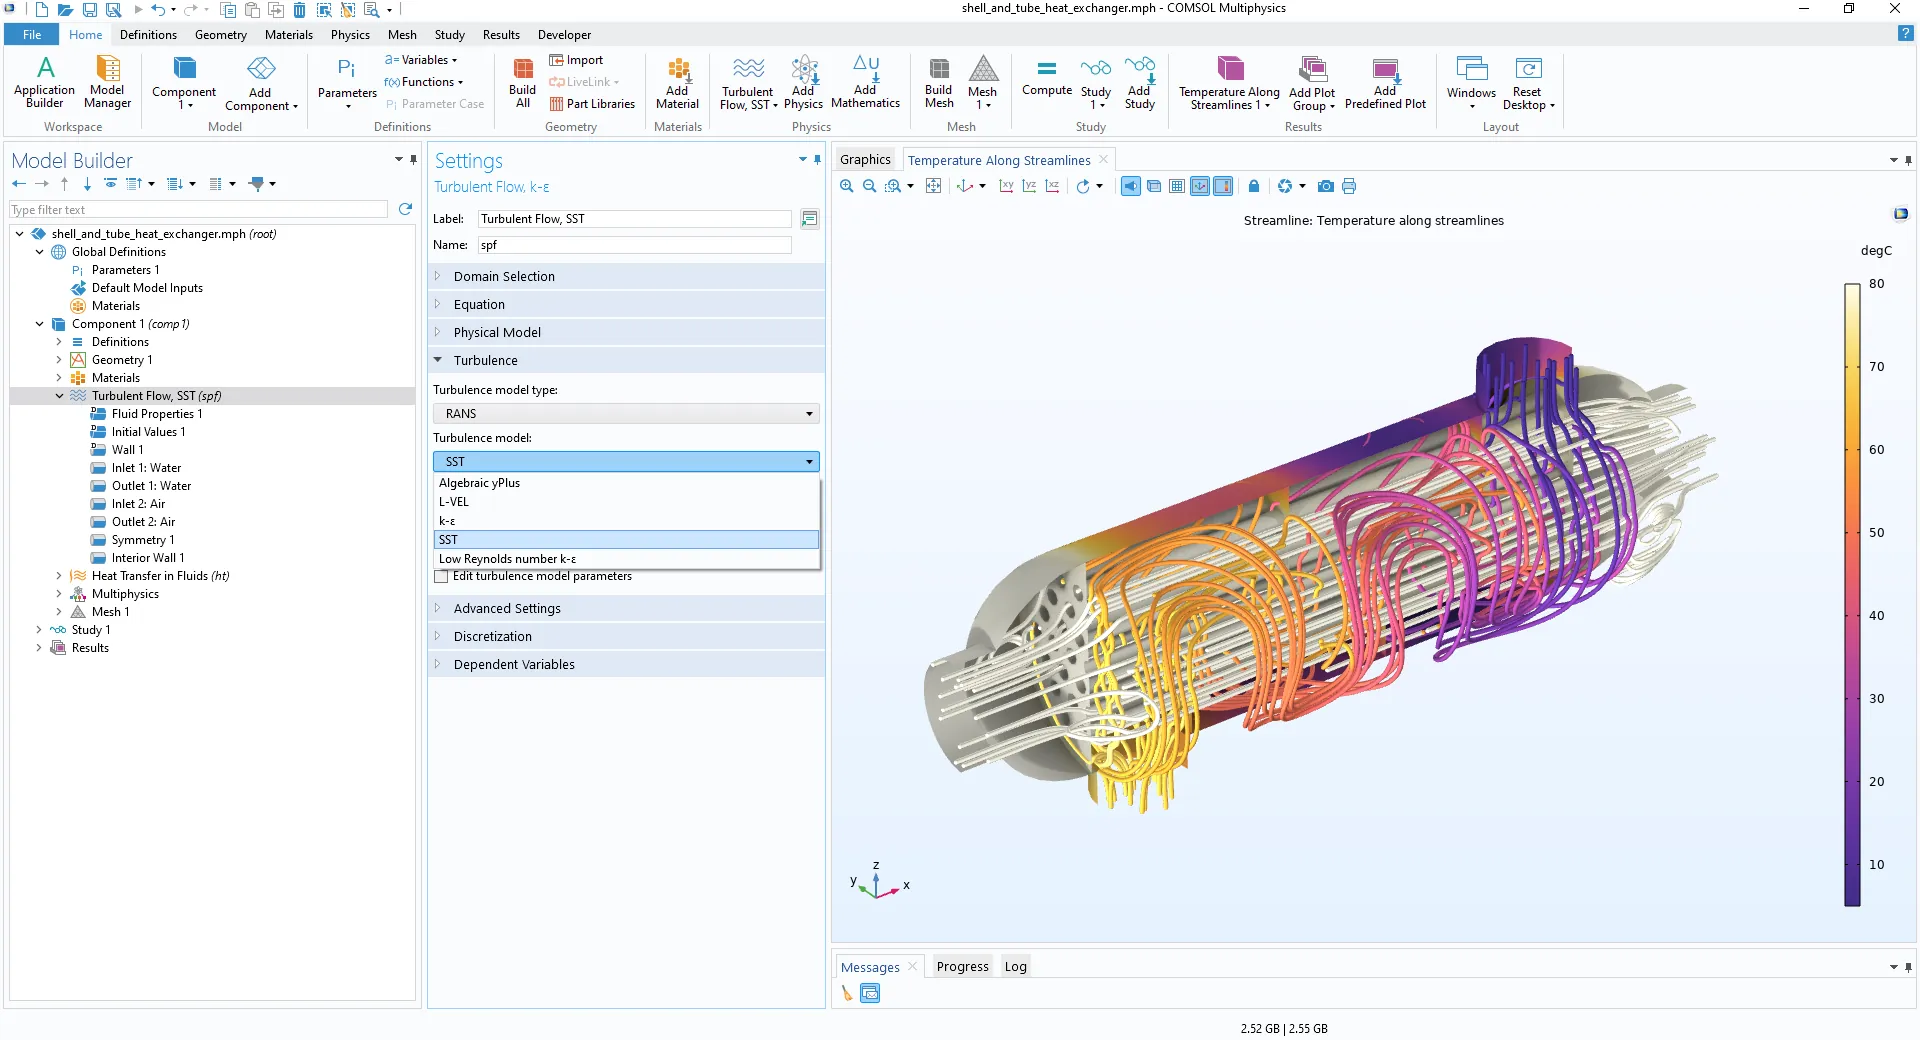Open the Turbulence model type RANS dropdown
Screen dimensions: 1920x1040
tap(626, 414)
